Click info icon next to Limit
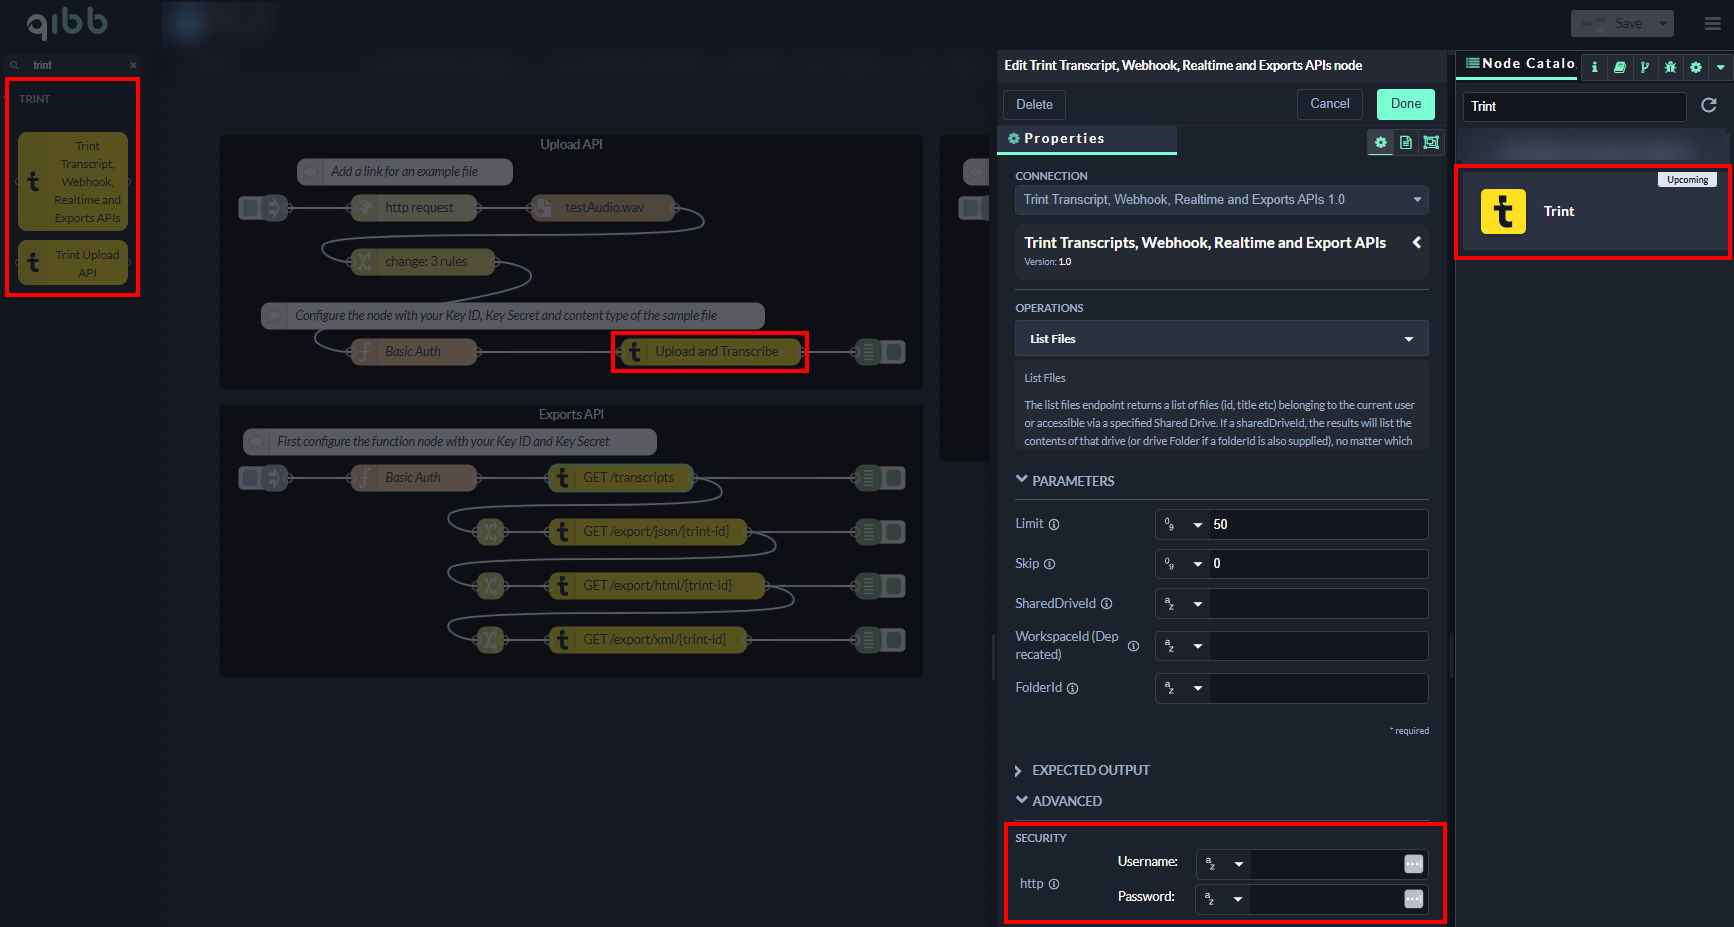 [x=1054, y=524]
